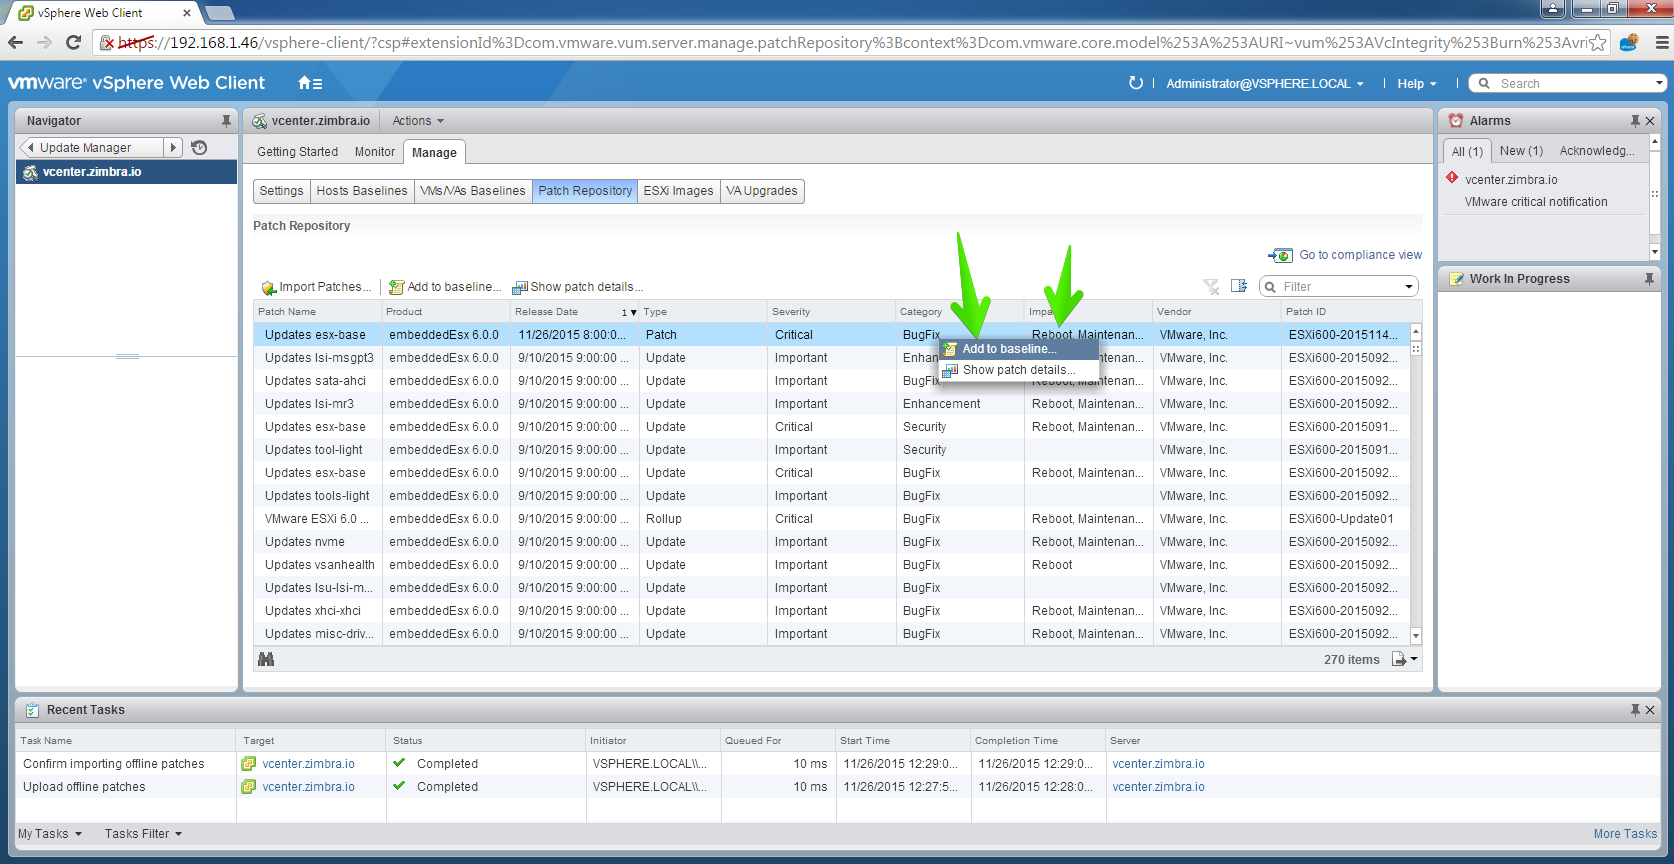The image size is (1674, 864).
Task: Click the Import Patches toolbar icon
Action: click(x=269, y=288)
